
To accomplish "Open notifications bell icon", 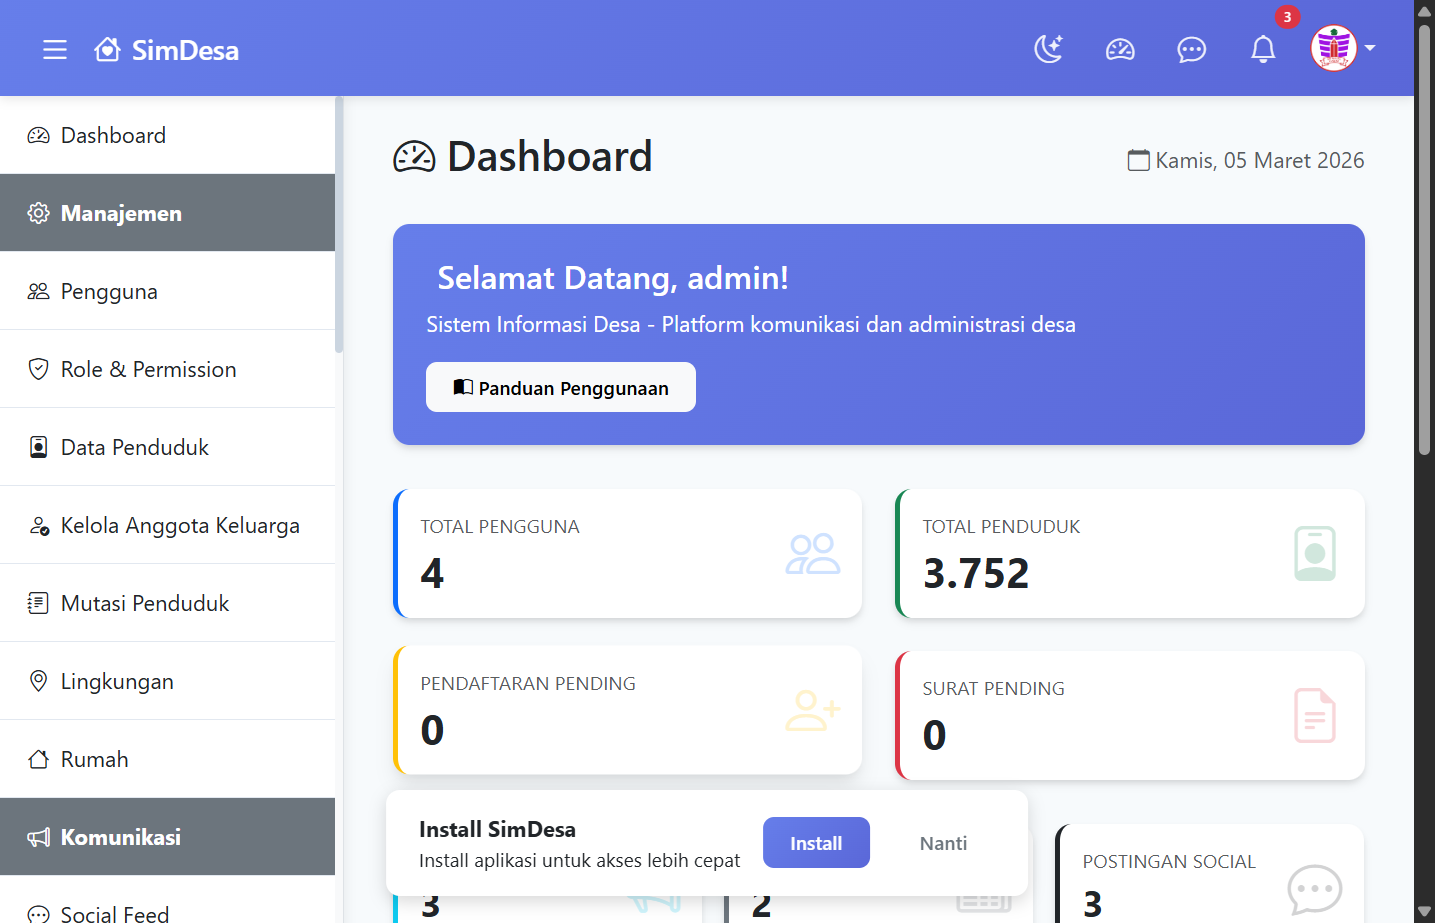I will (x=1264, y=49).
